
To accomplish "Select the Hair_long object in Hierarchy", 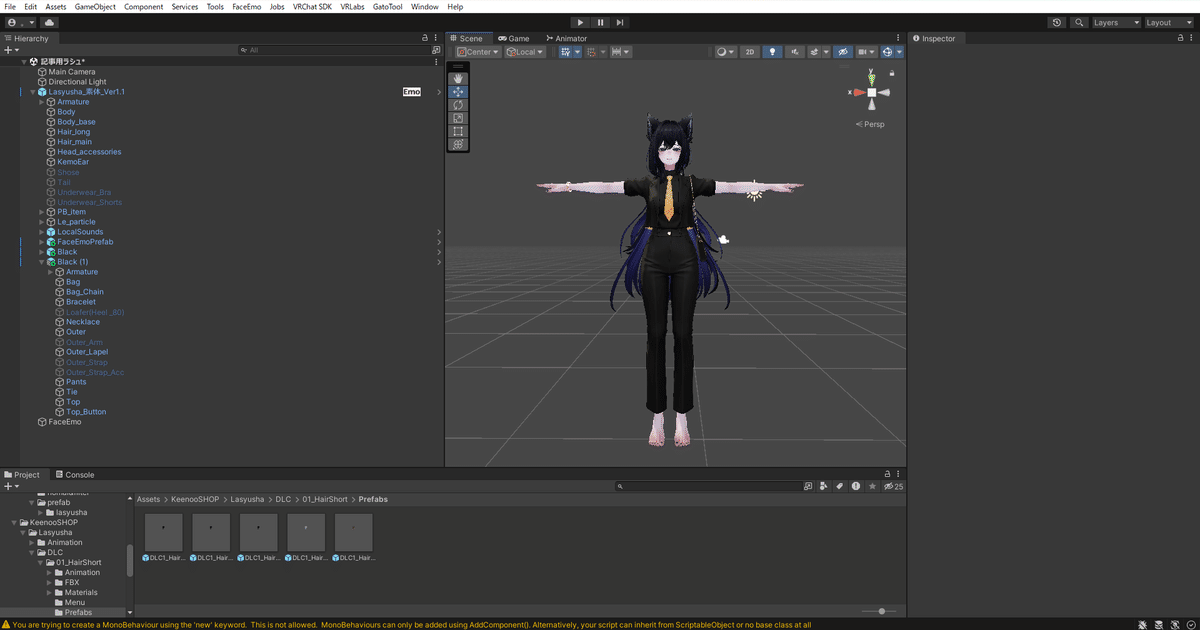I will [73, 132].
